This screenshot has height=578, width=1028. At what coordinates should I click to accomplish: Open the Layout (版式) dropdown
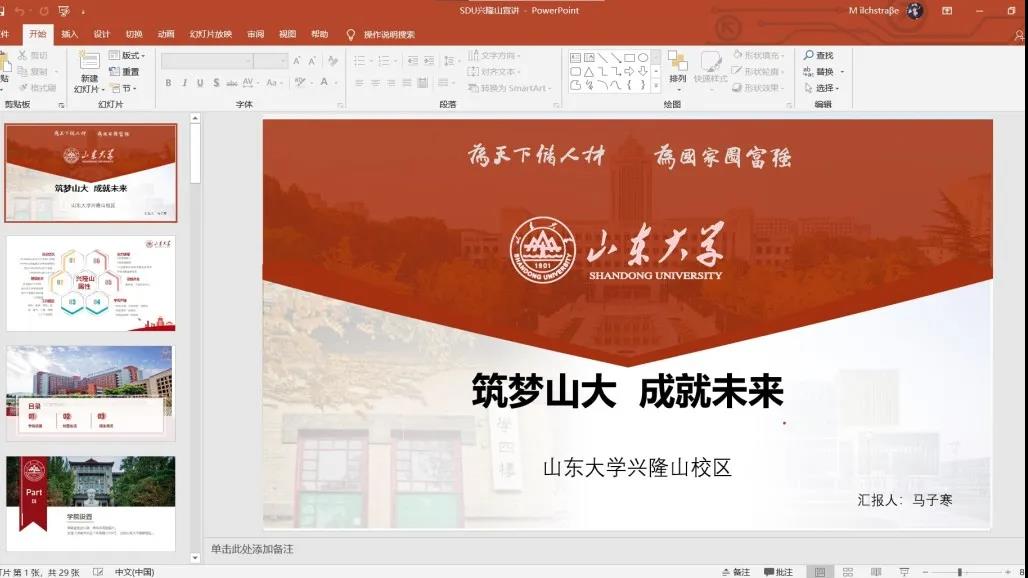[x=127, y=56]
